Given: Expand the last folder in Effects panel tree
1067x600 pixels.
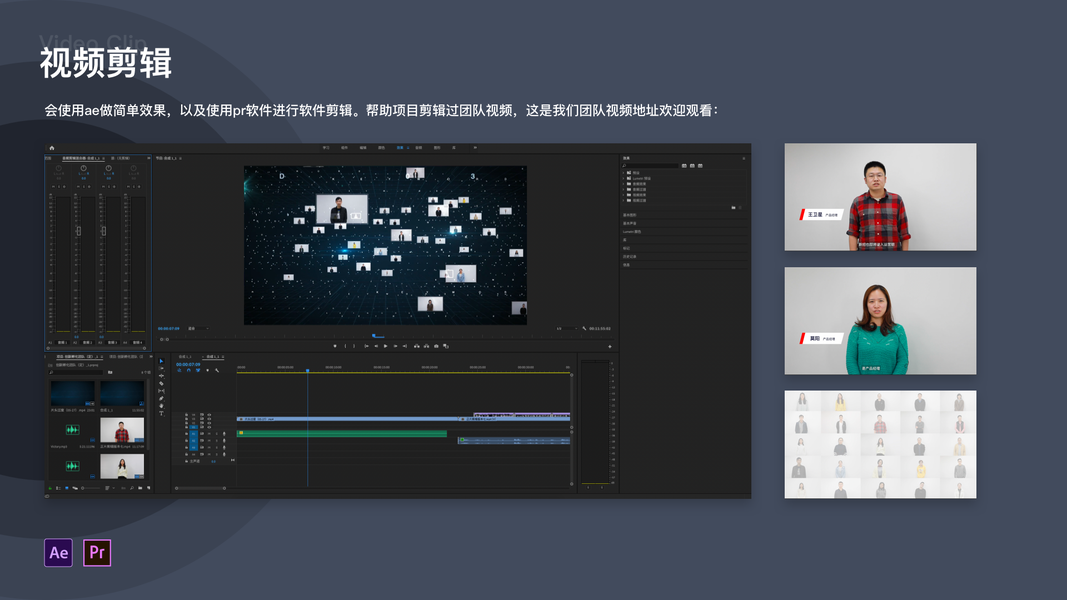Looking at the screenshot, I should pos(623,201).
